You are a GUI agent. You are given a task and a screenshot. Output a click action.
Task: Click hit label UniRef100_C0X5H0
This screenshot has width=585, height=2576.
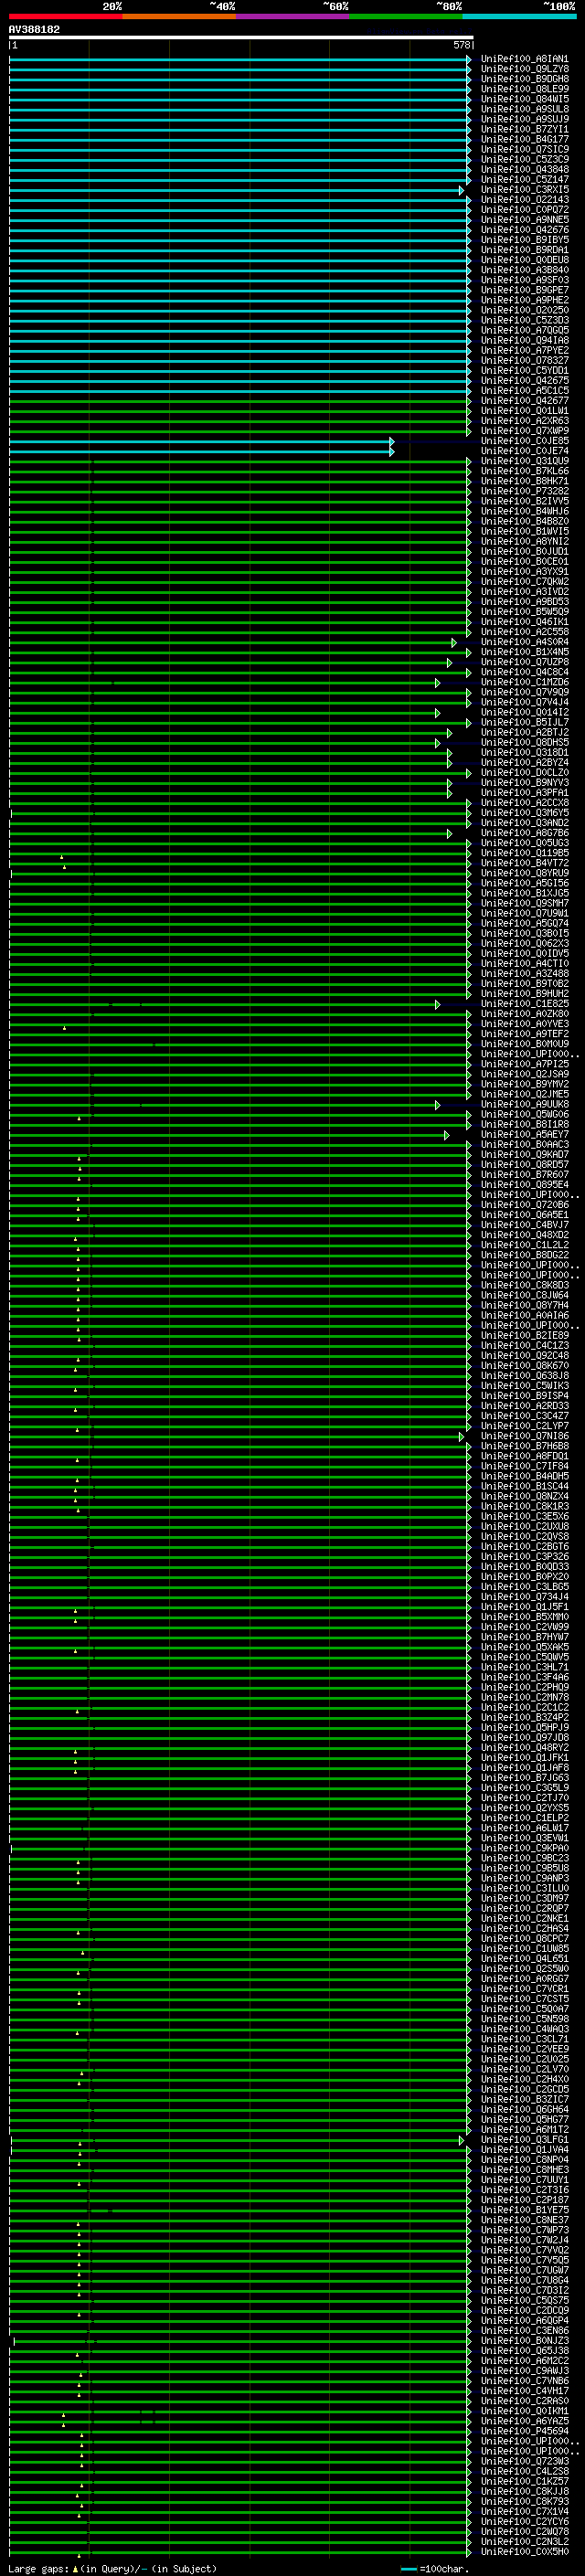click(x=524, y=2551)
